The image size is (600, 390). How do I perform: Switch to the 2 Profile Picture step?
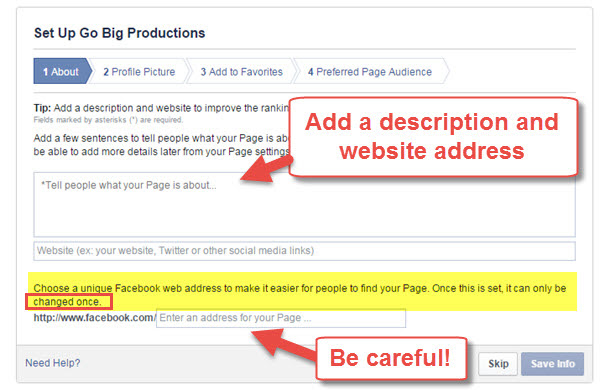point(139,72)
